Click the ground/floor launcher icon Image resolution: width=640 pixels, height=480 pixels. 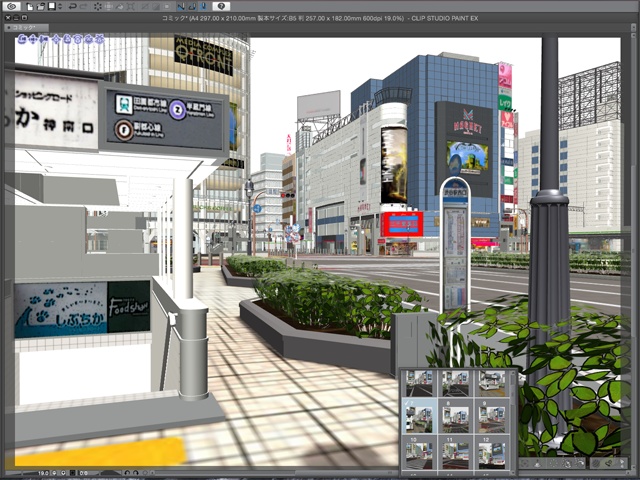pos(537,463)
